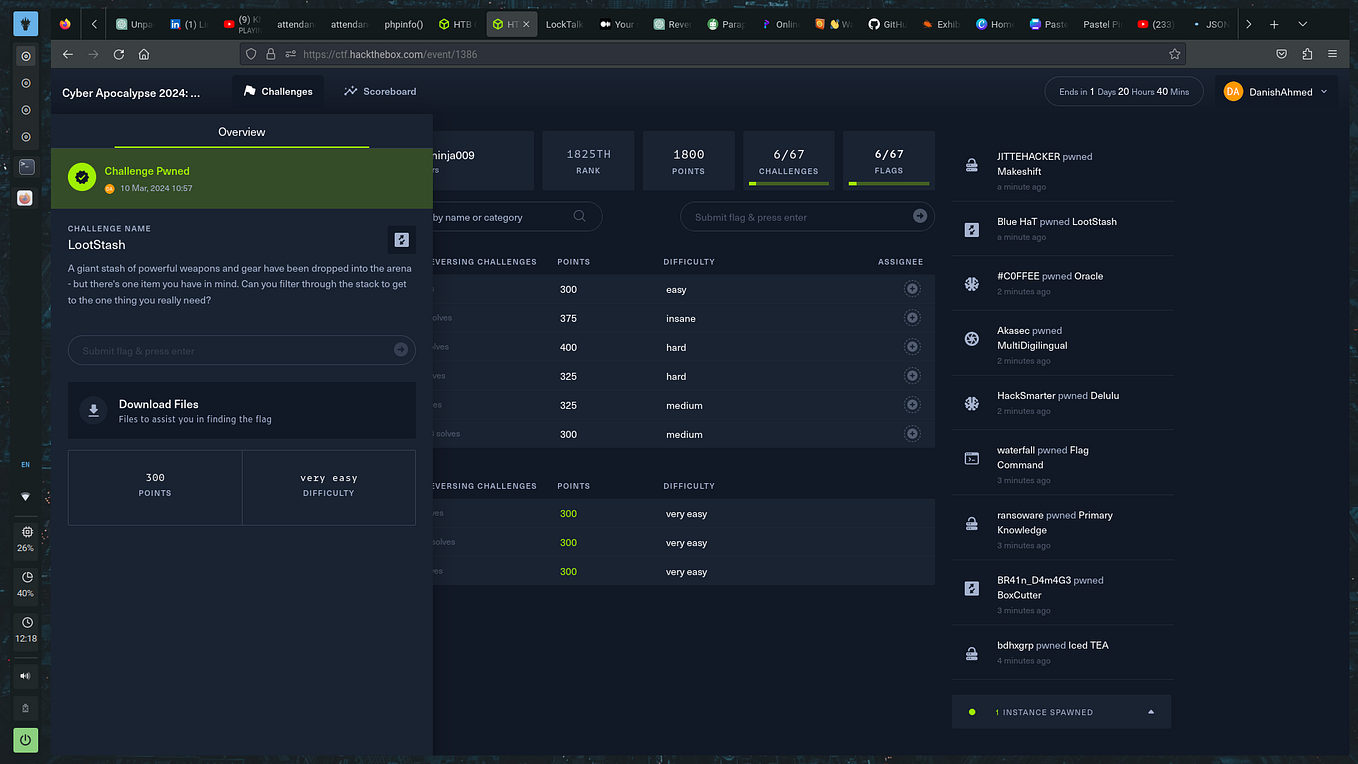This screenshot has height=764, width=1358.
Task: Click the assignee icon next to the easy challenge
Action: 911,288
